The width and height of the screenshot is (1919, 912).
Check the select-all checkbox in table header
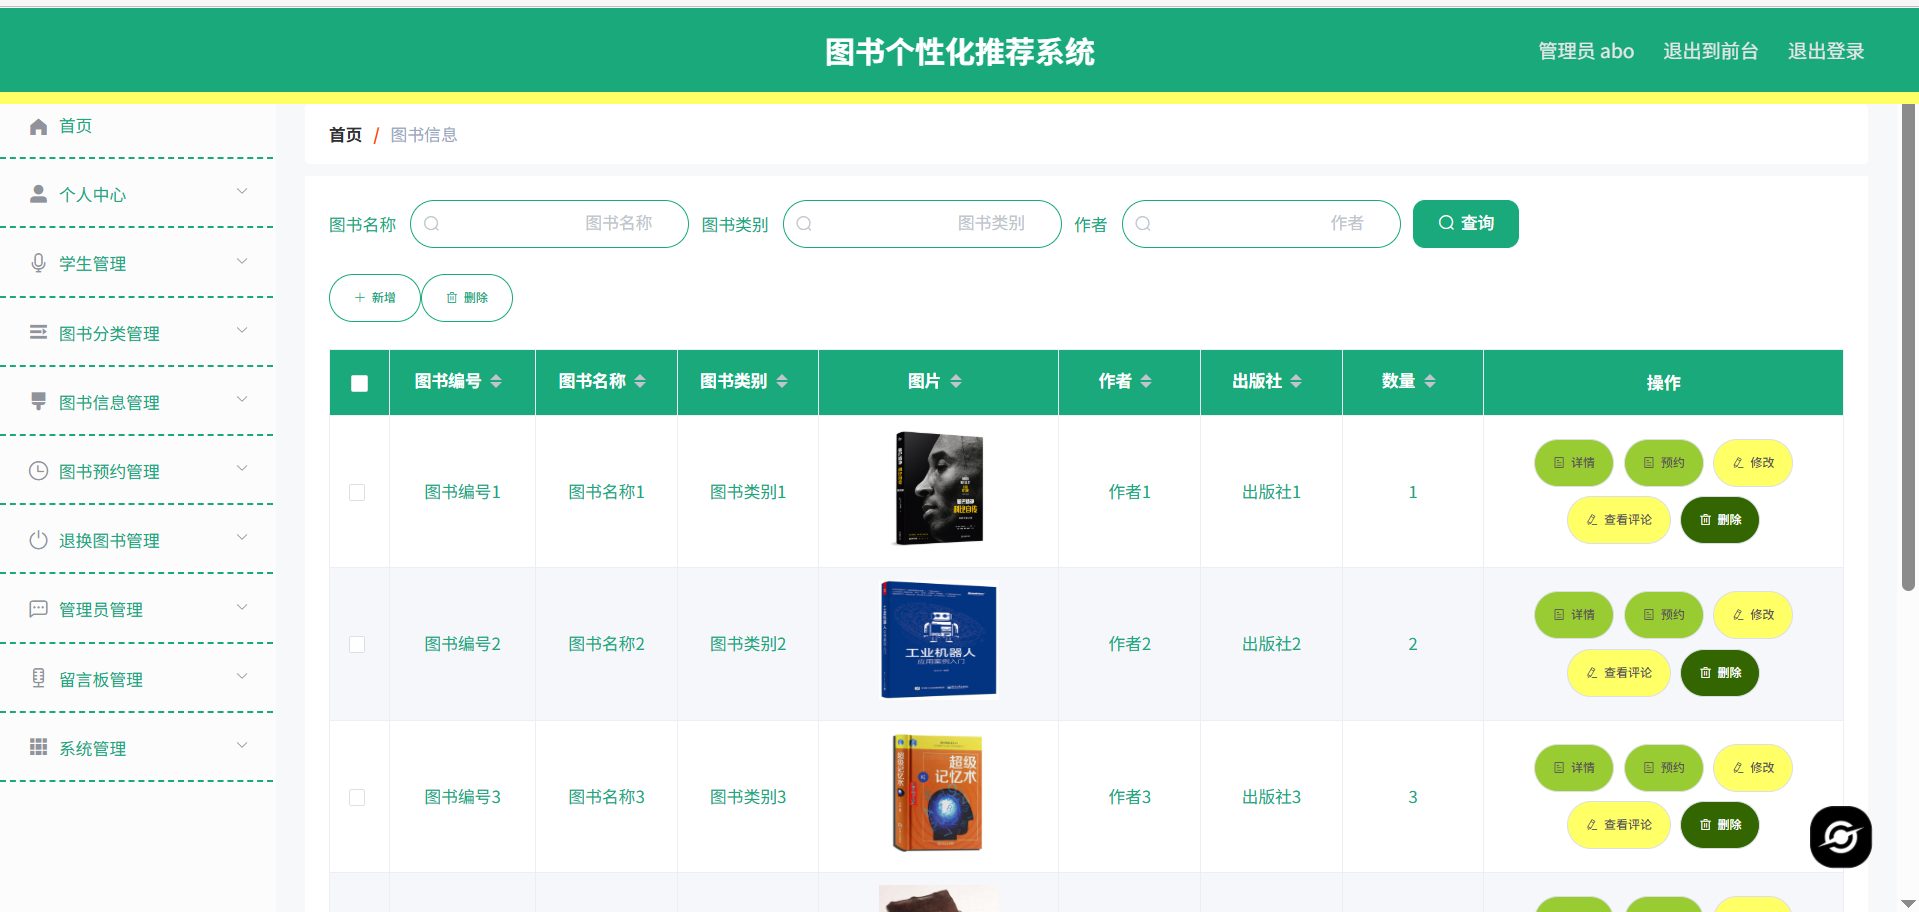click(358, 382)
